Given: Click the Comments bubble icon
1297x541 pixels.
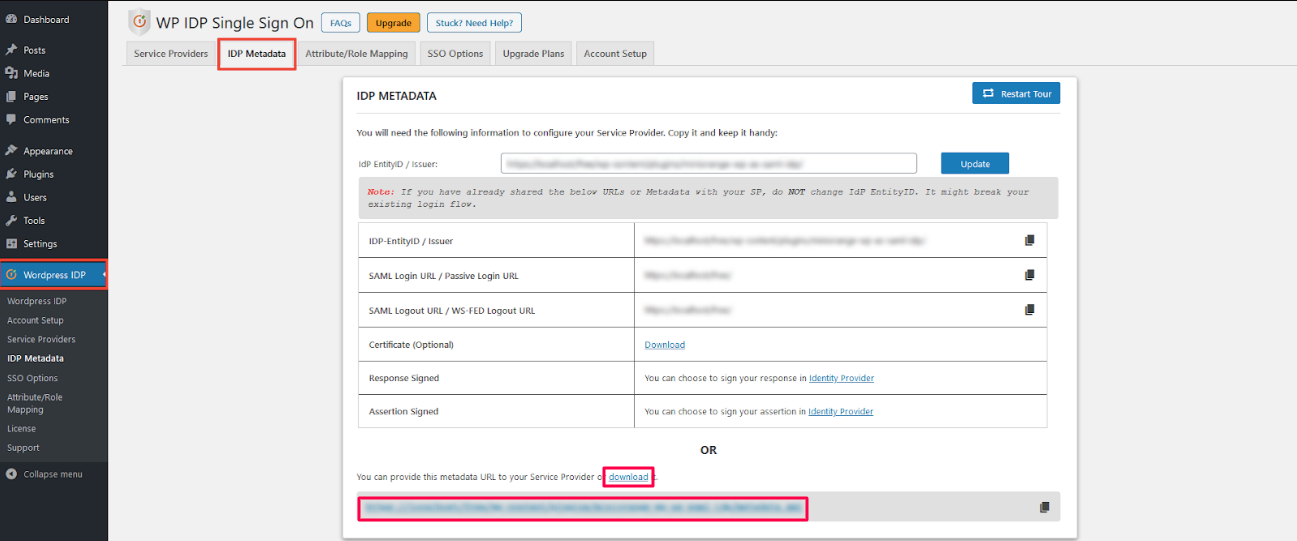Looking at the screenshot, I should point(11,119).
